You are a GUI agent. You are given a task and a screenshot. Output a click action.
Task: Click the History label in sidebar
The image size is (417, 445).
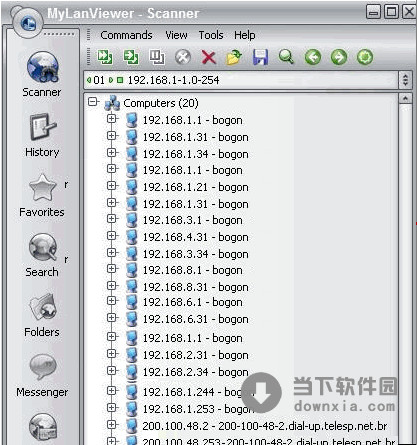coord(42,152)
